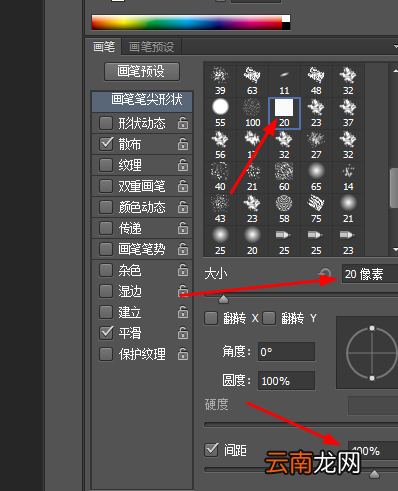This screenshot has width=398, height=491.
Task: Click the lock icon beside 保护纹理
Action: pos(183,354)
